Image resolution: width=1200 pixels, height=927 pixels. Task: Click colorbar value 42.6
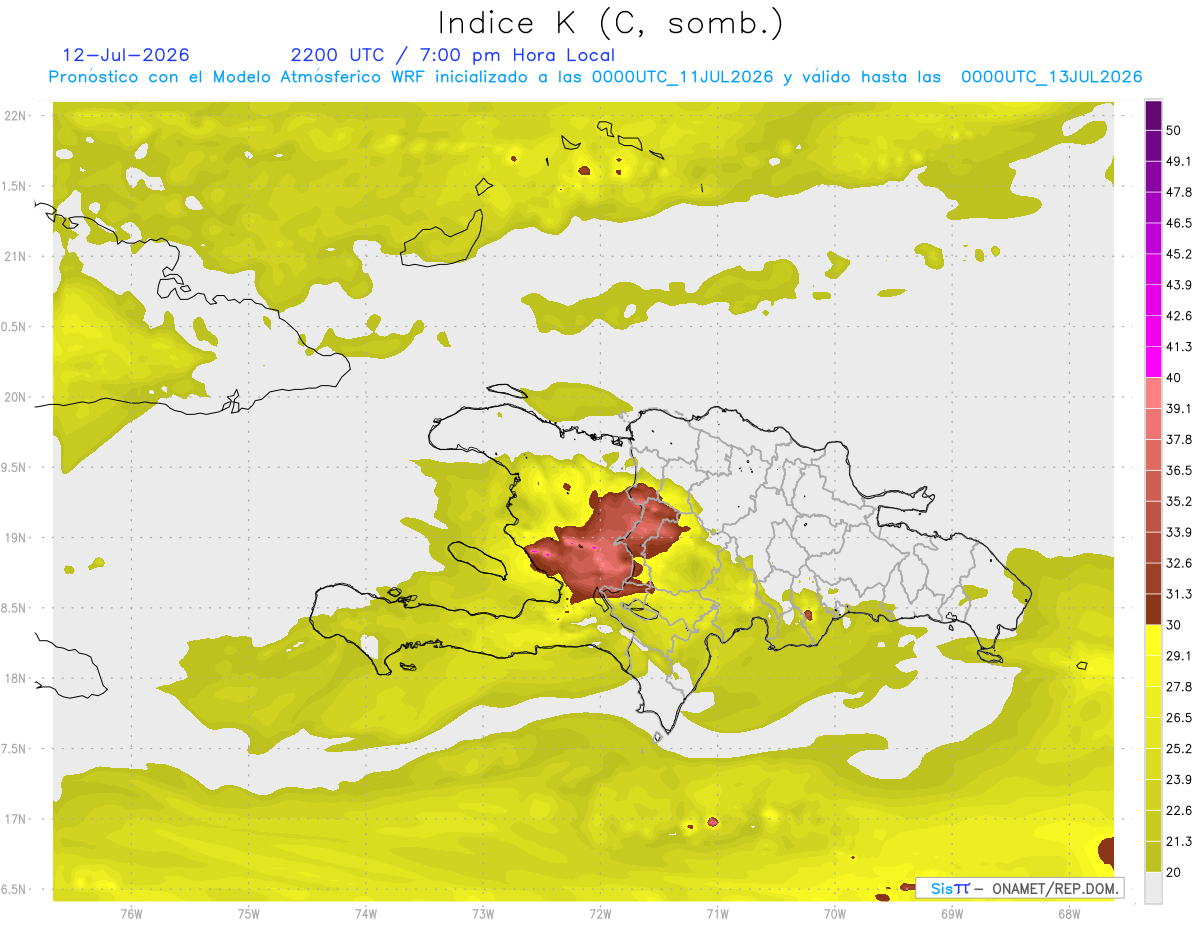pos(1179,316)
